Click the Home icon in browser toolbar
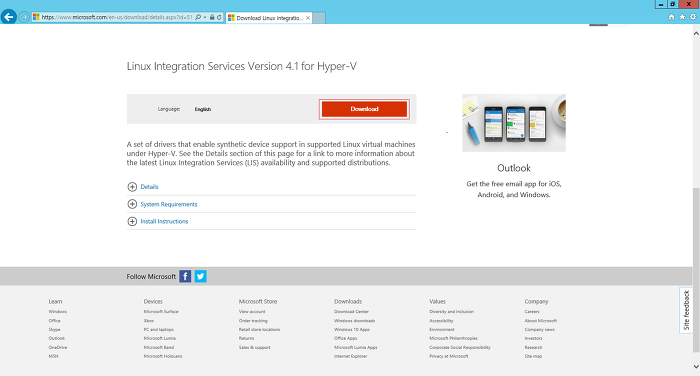 click(x=671, y=17)
